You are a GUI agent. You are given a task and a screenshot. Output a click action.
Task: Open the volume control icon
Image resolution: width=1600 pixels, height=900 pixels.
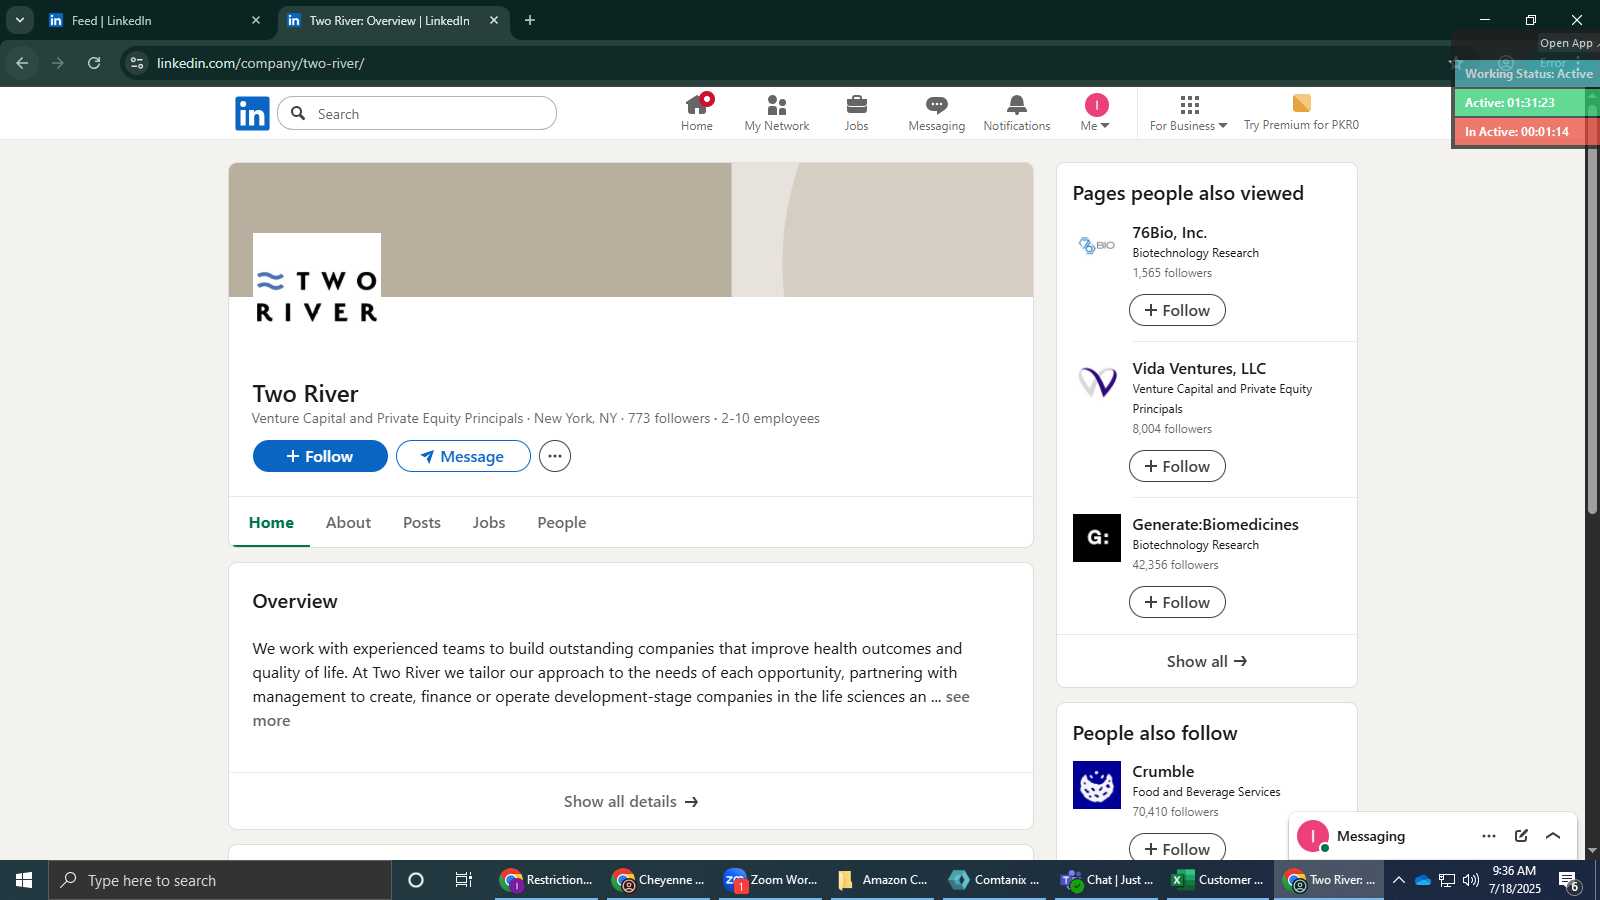click(1470, 880)
